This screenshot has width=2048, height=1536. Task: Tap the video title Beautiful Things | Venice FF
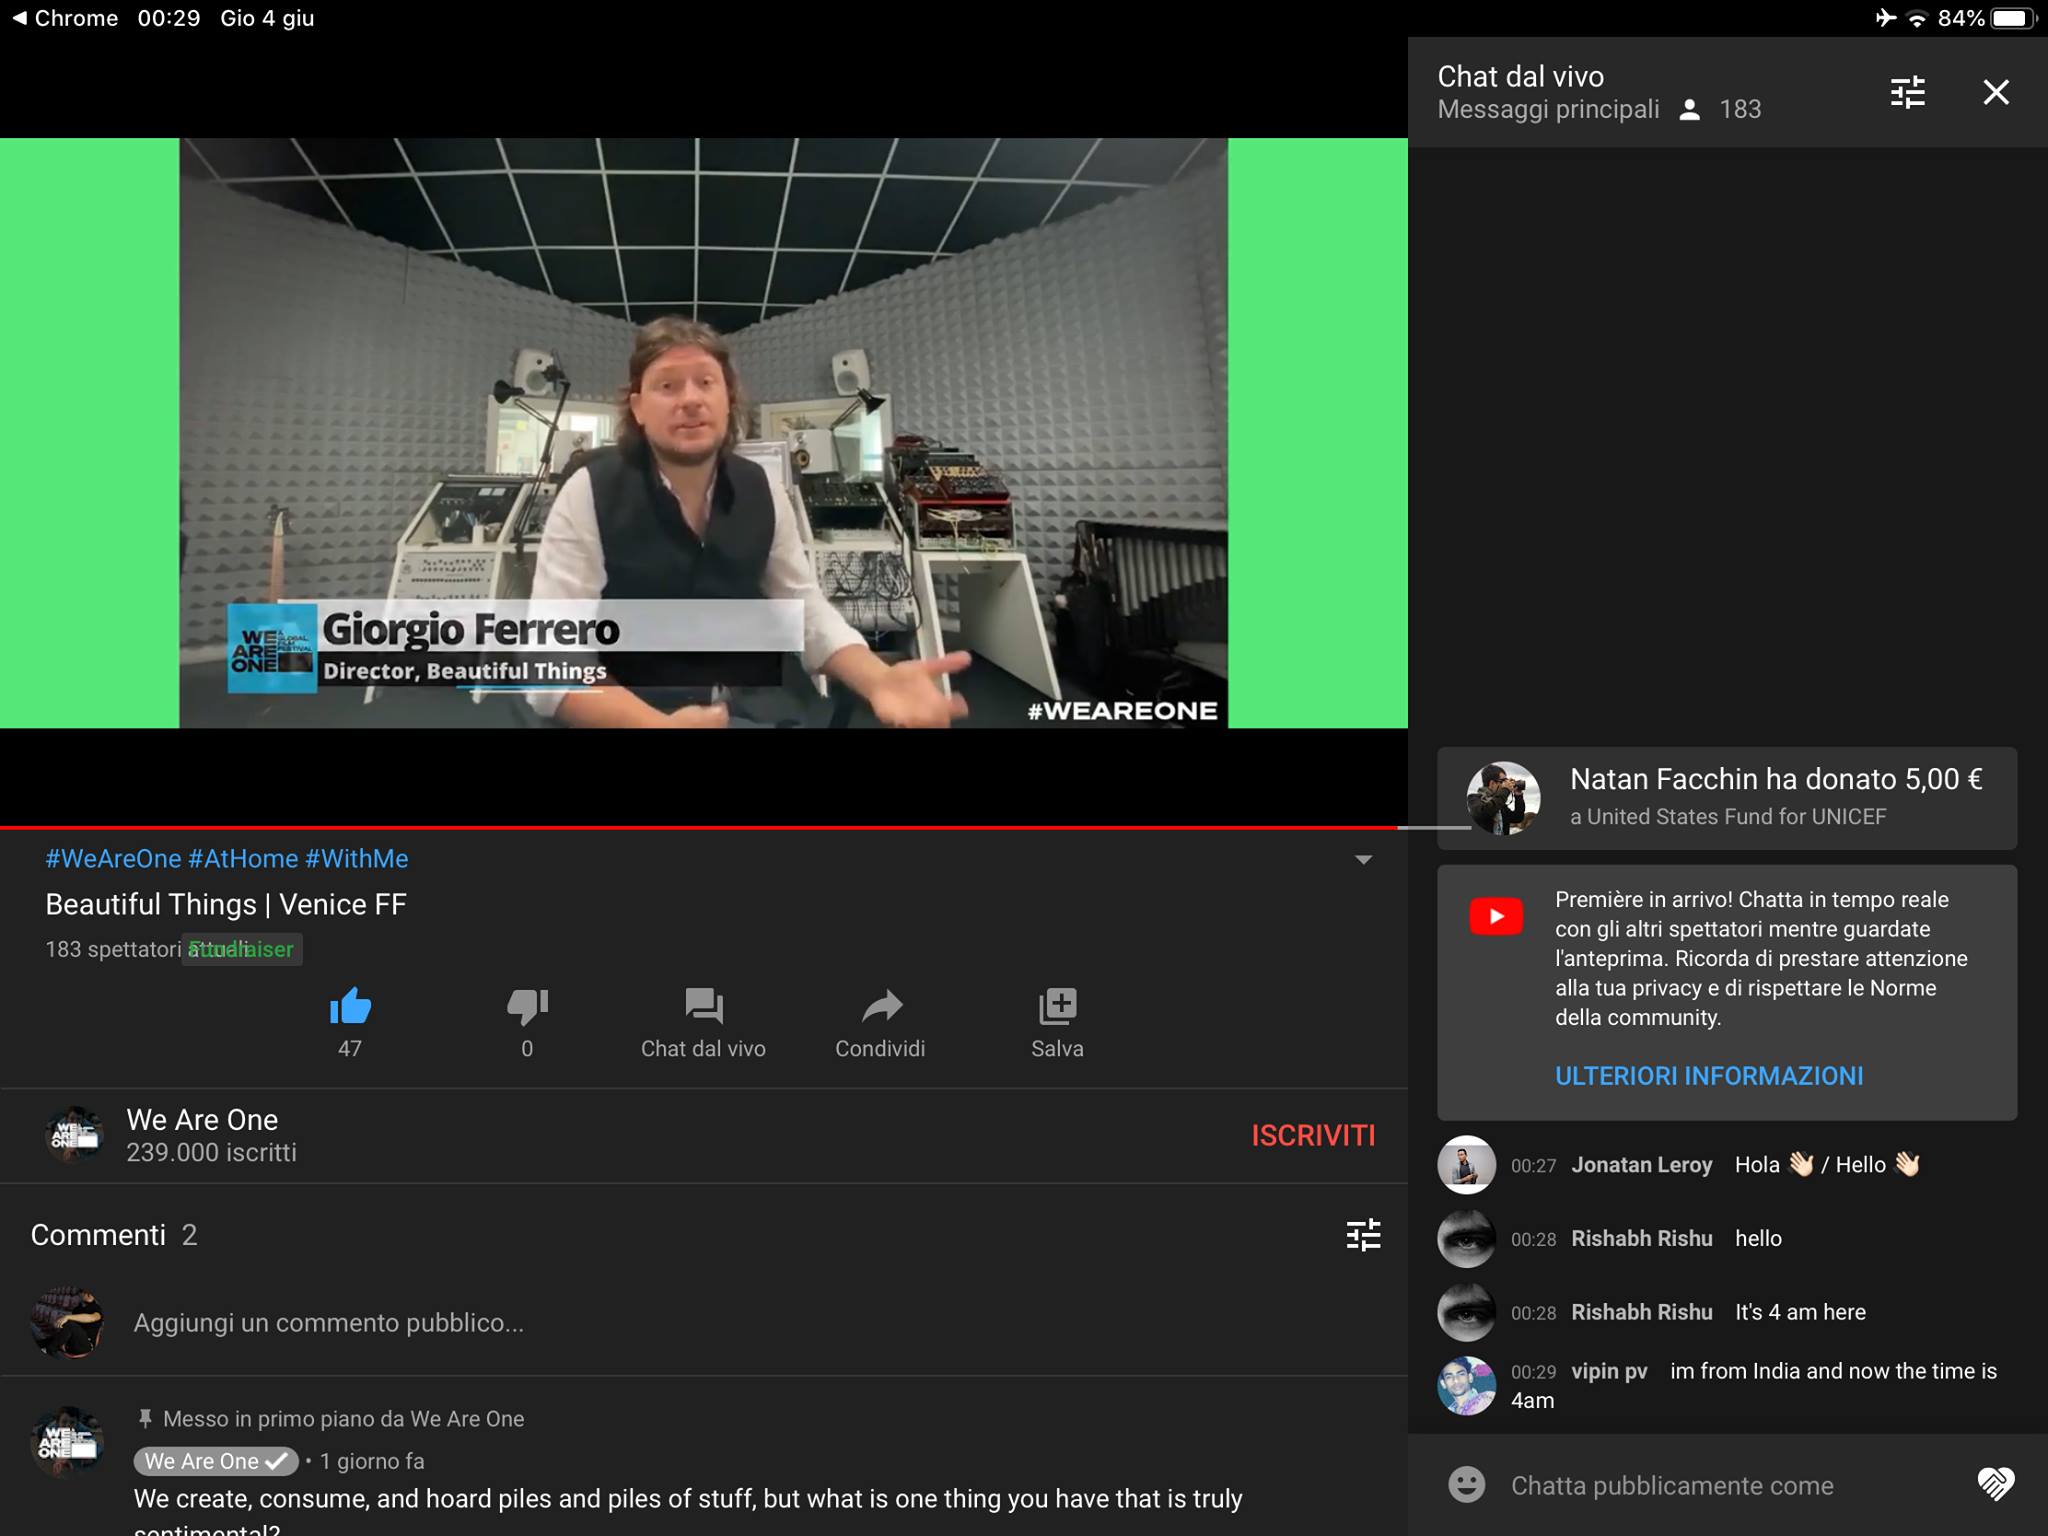click(x=226, y=904)
